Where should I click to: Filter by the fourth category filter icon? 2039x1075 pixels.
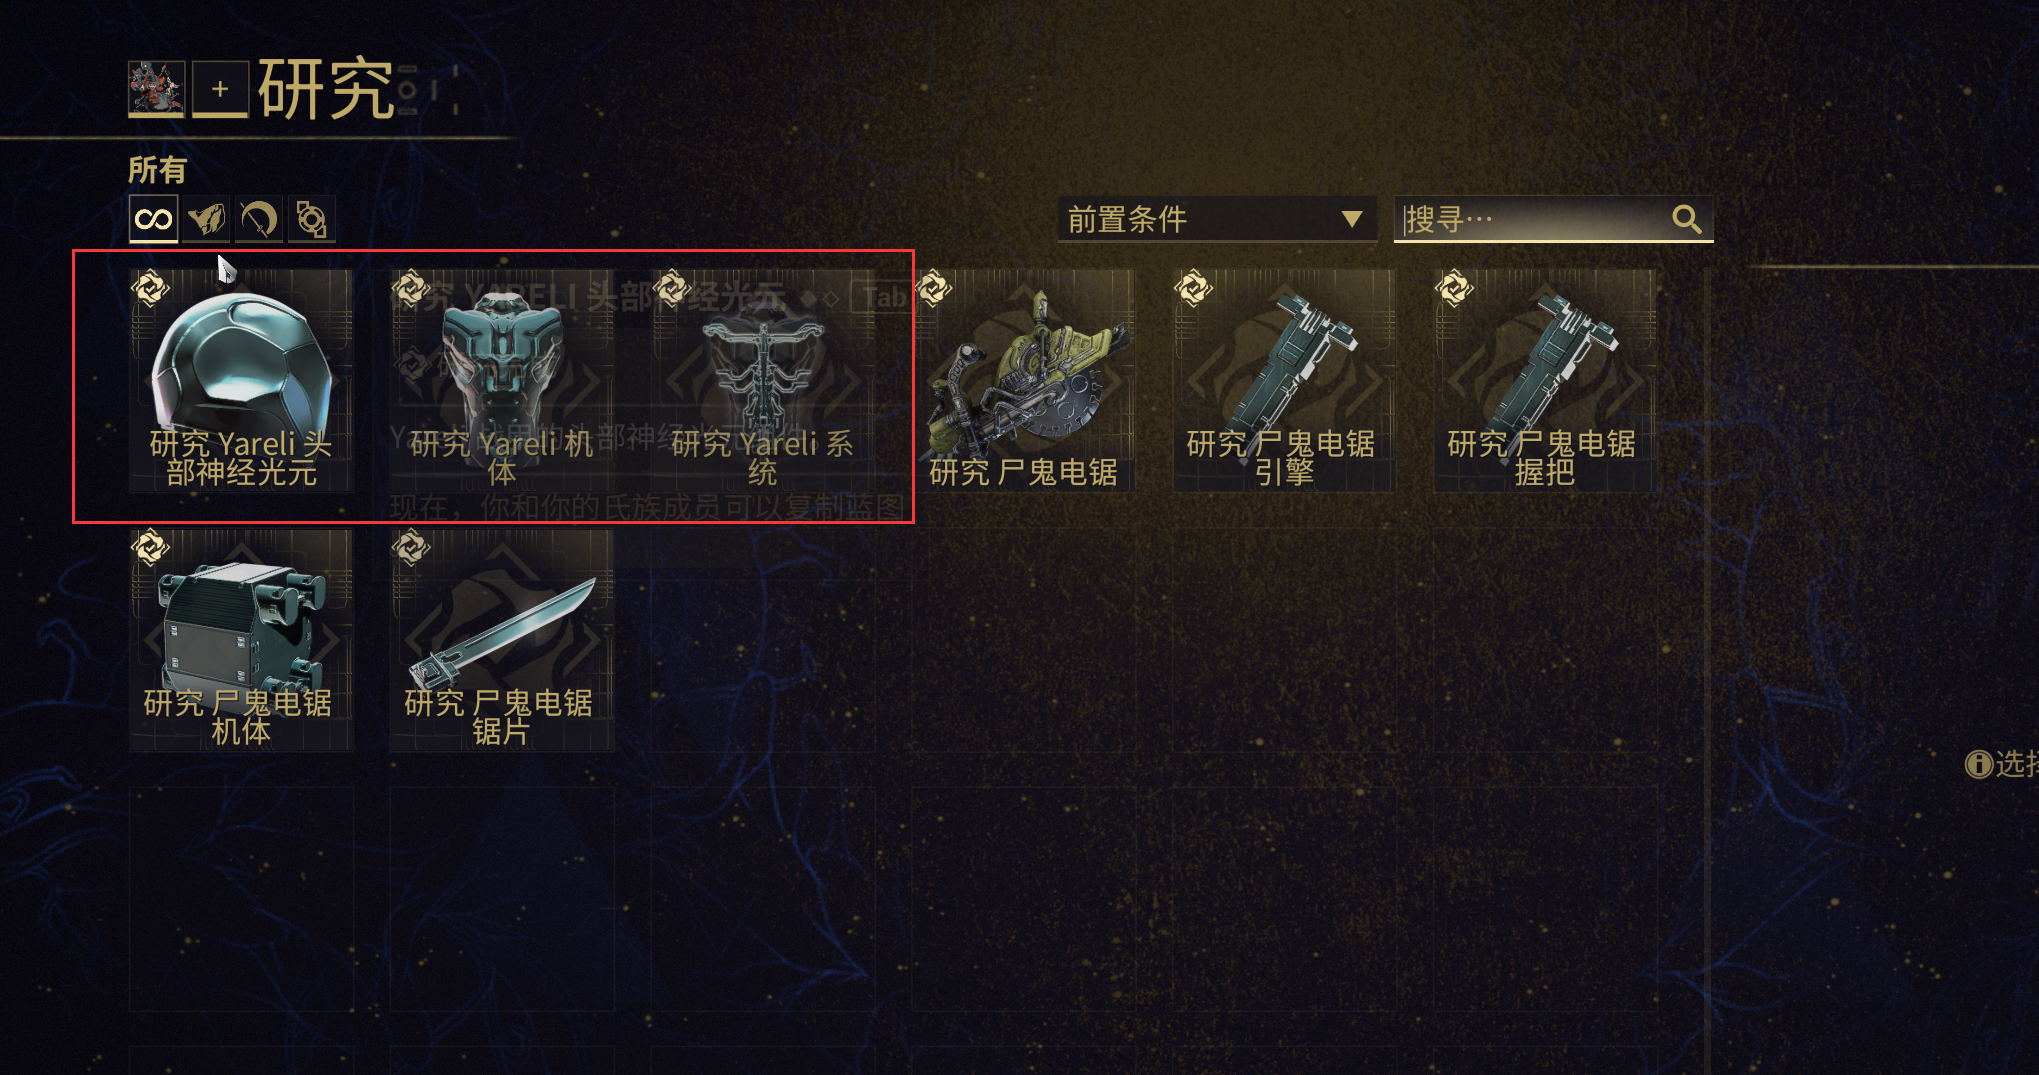(x=311, y=219)
